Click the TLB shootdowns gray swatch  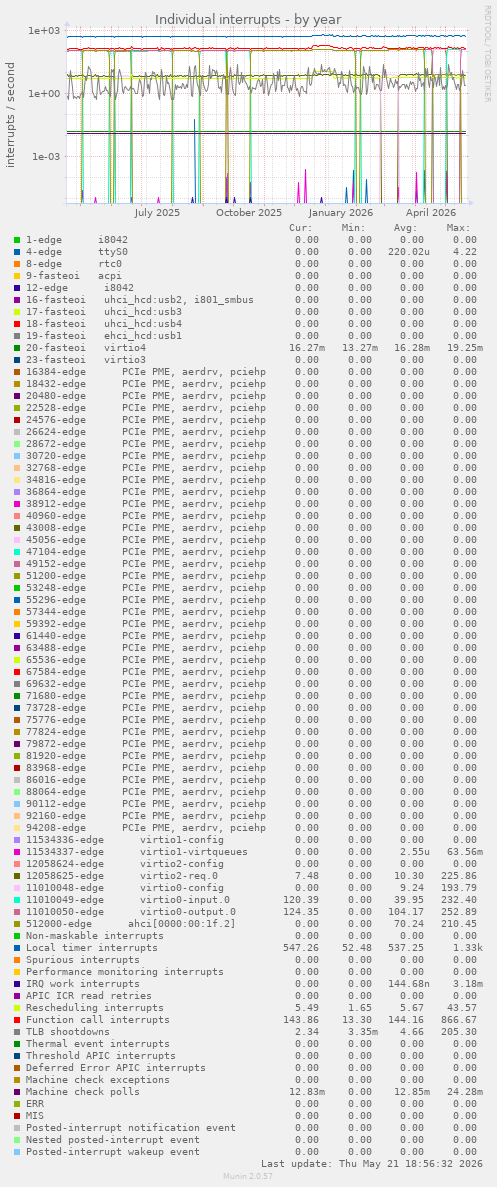[17, 1032]
